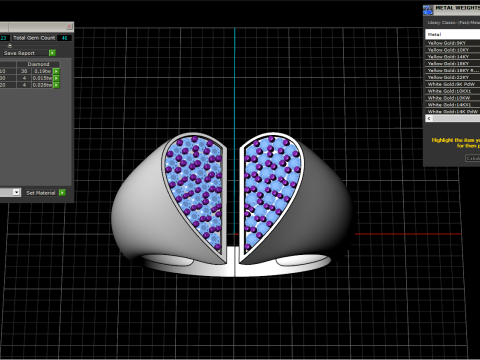Click the Calculate button in Metal Weights
480x360 pixels.
473,158
